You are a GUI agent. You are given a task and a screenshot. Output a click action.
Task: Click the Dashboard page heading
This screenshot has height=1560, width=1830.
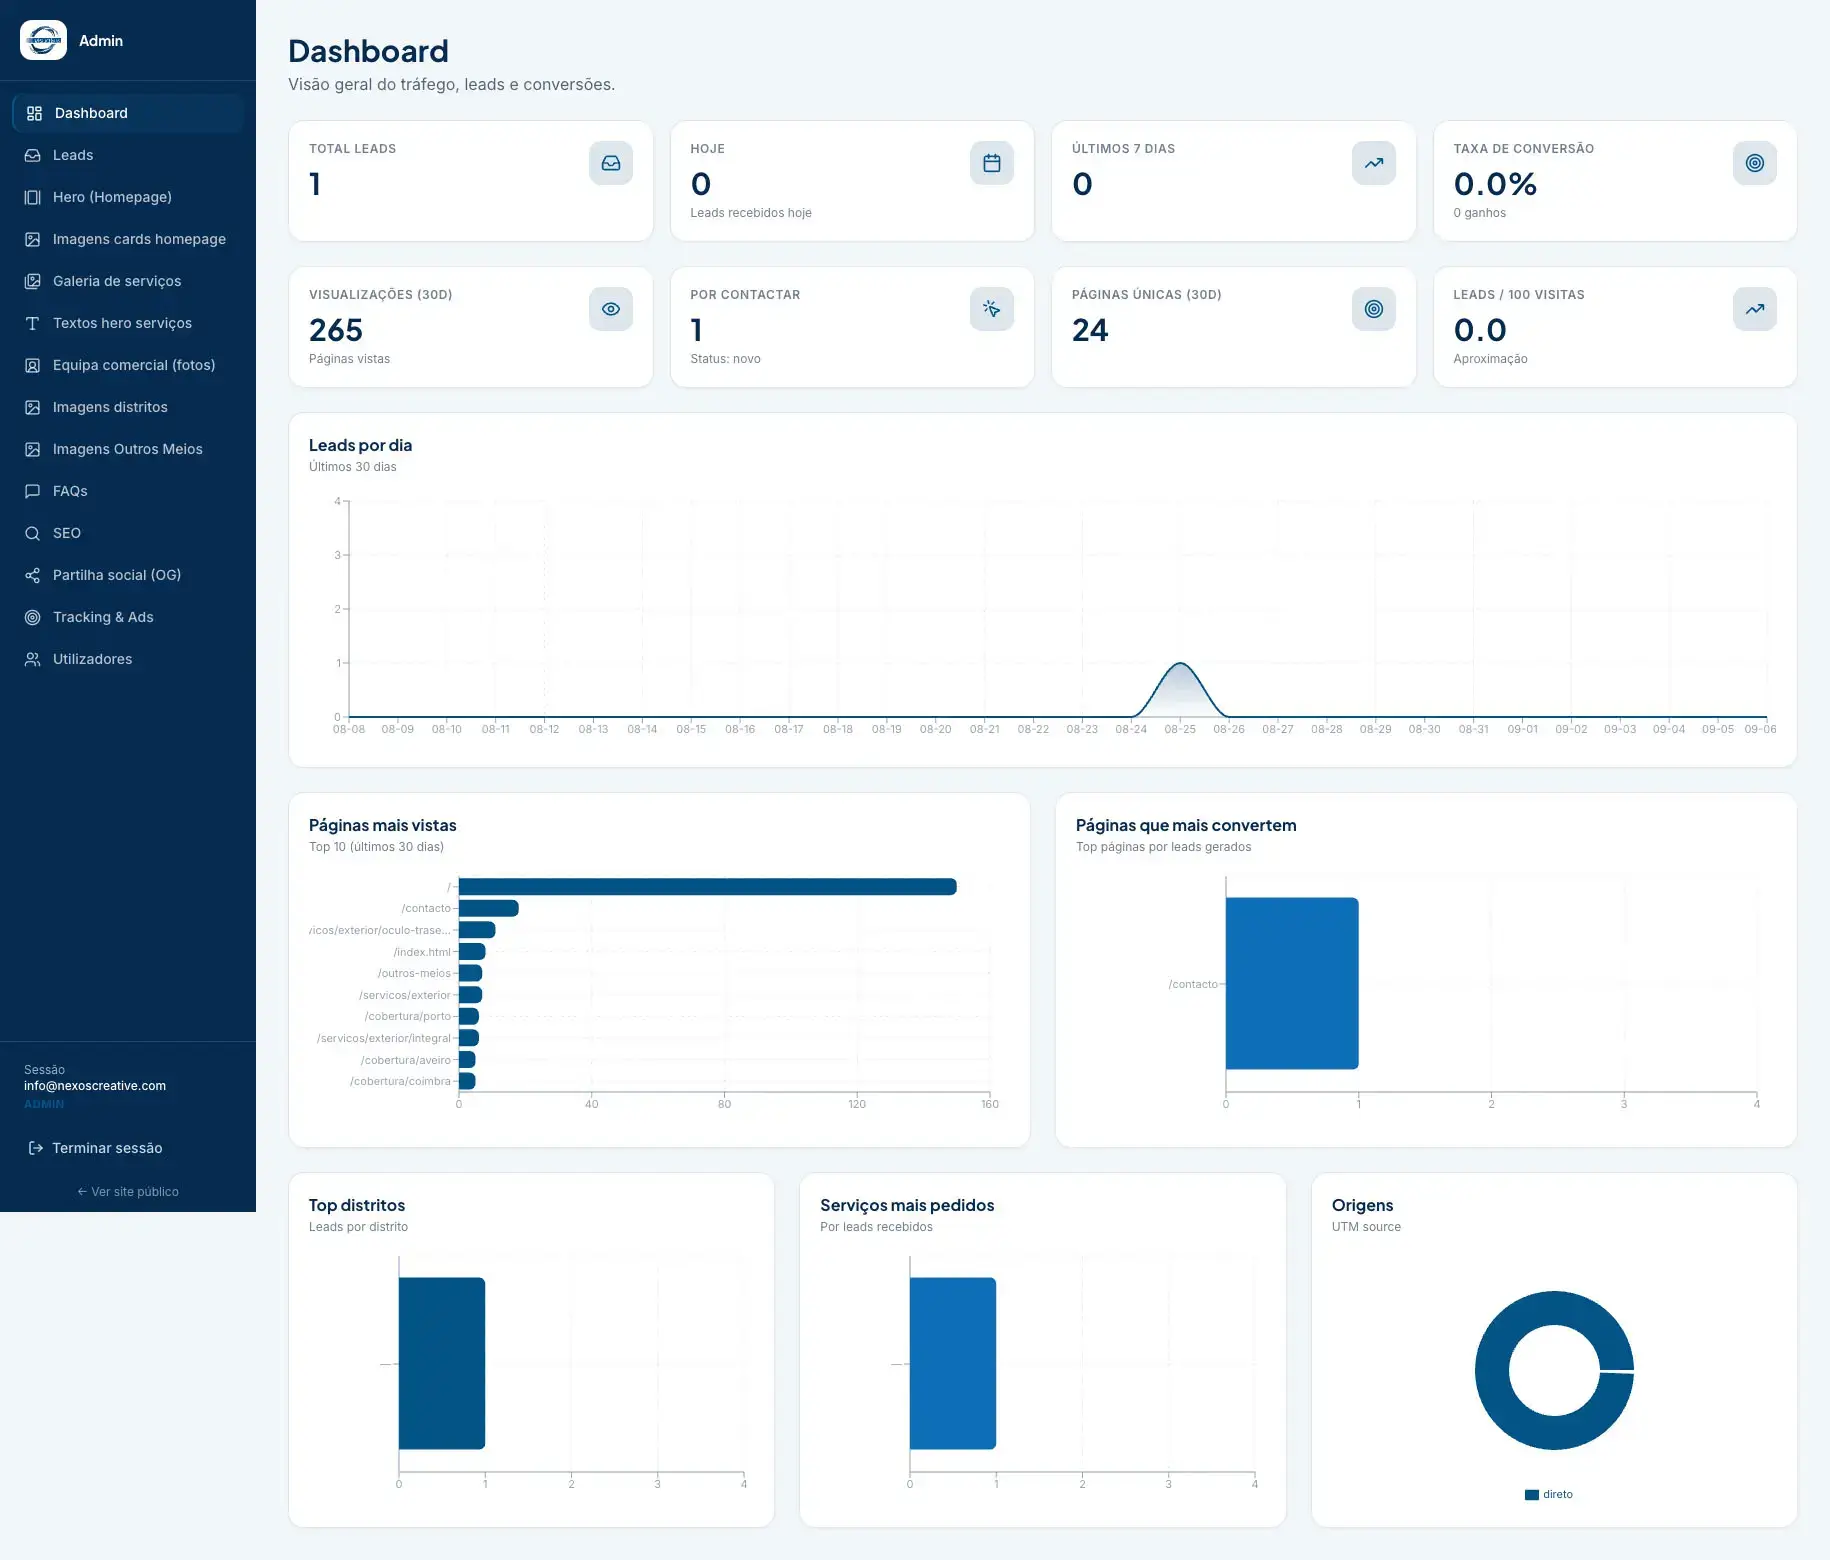pos(368,51)
